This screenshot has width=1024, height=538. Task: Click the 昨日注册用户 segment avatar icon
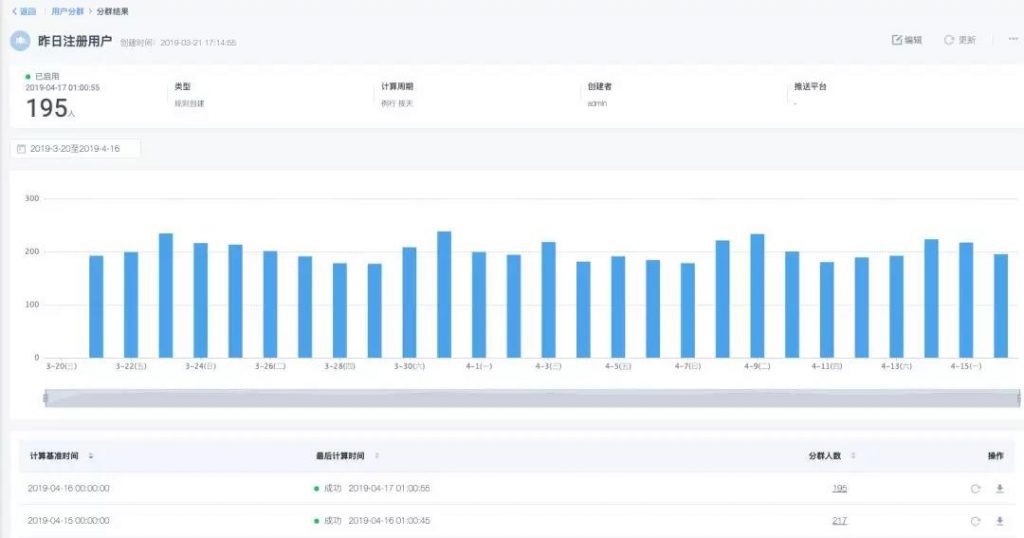point(20,41)
